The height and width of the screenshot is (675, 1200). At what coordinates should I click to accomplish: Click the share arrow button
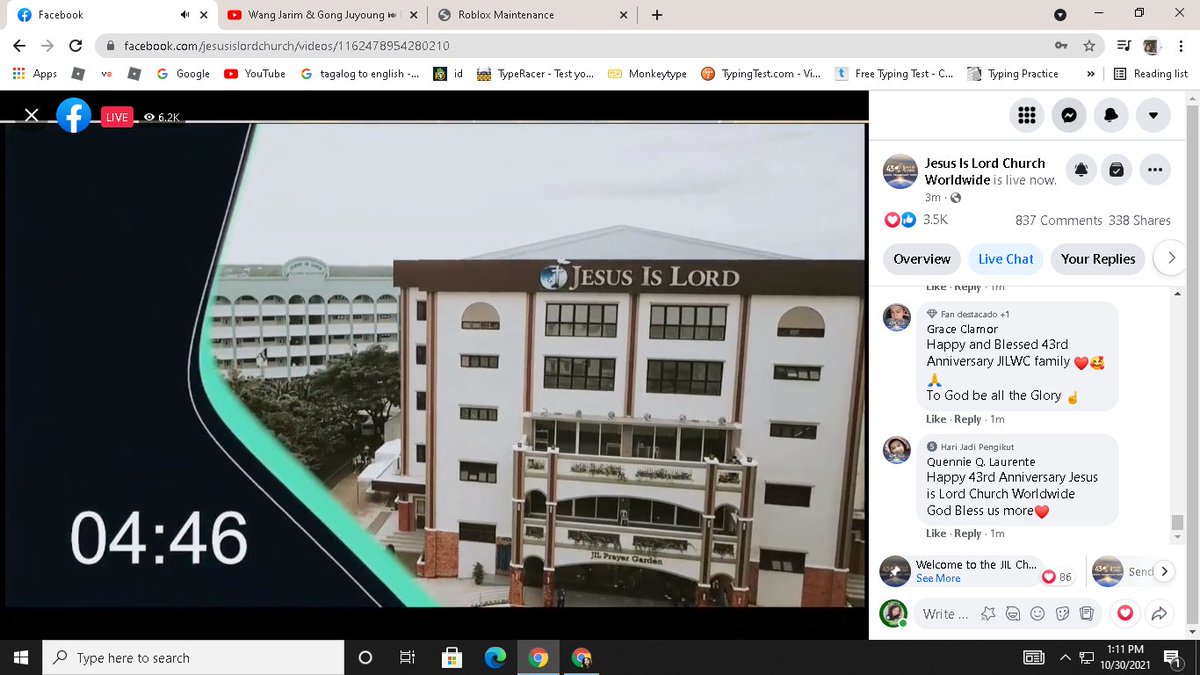tap(1160, 613)
